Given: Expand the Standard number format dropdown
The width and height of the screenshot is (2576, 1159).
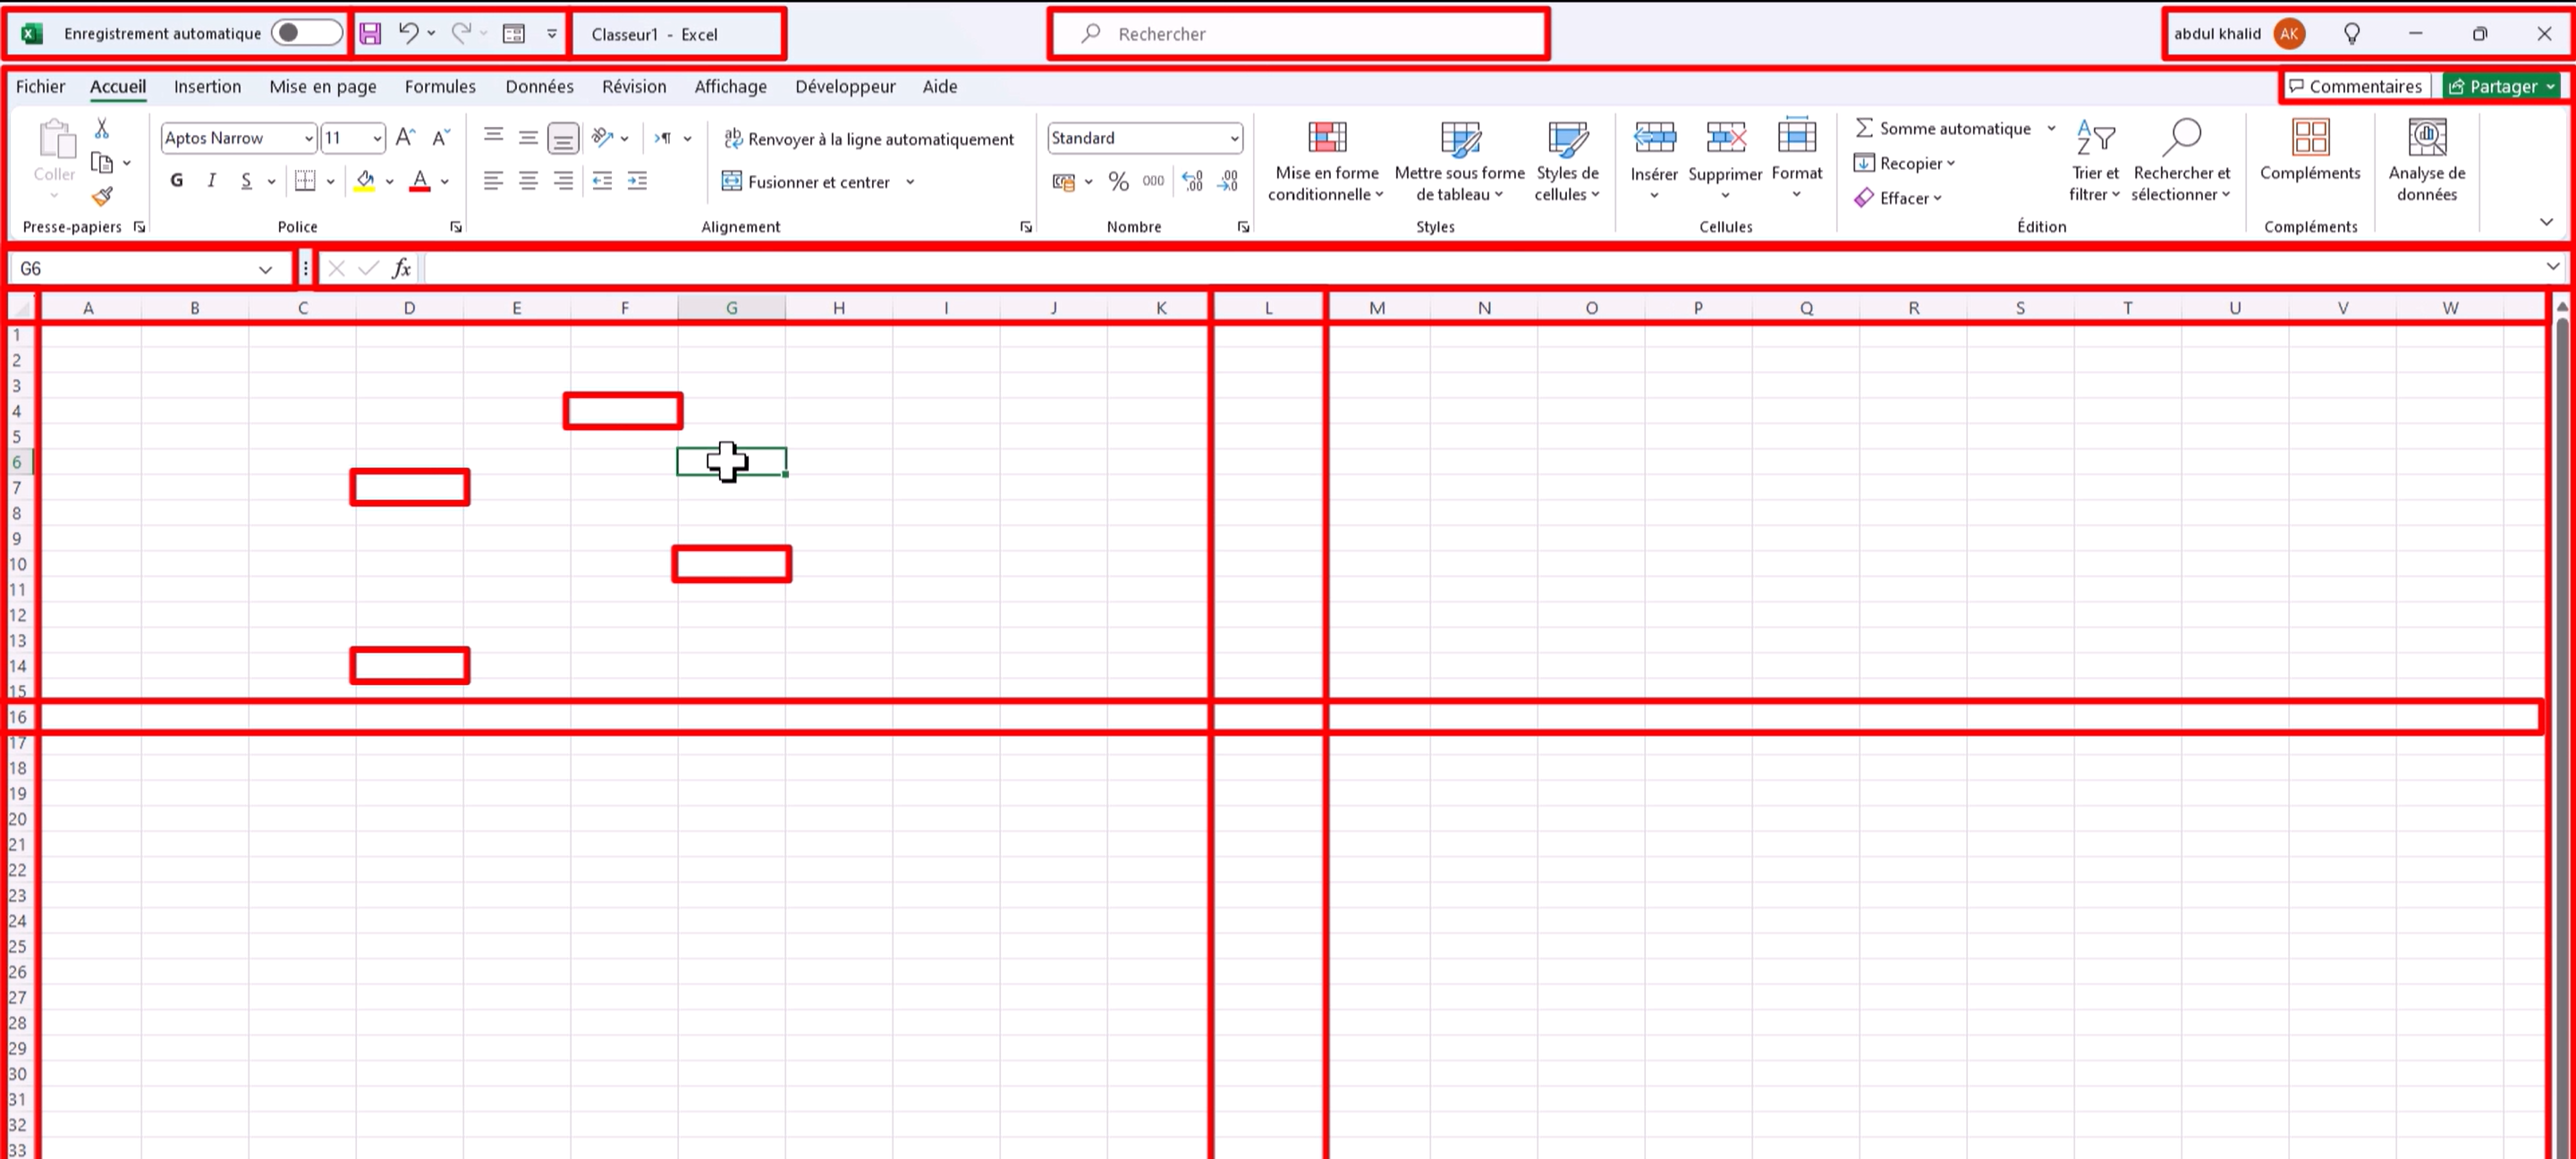Looking at the screenshot, I should pos(1234,138).
